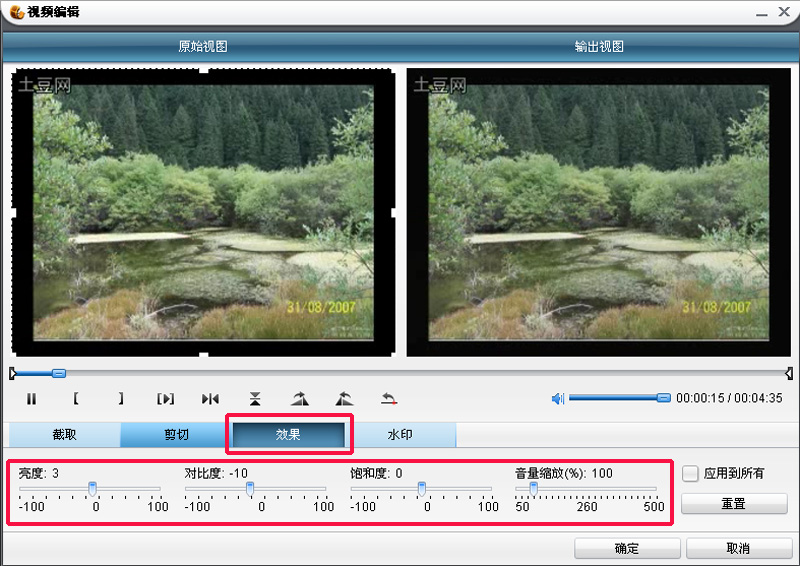Confirm with the 确定 button
The width and height of the screenshot is (800, 566).
click(x=627, y=549)
